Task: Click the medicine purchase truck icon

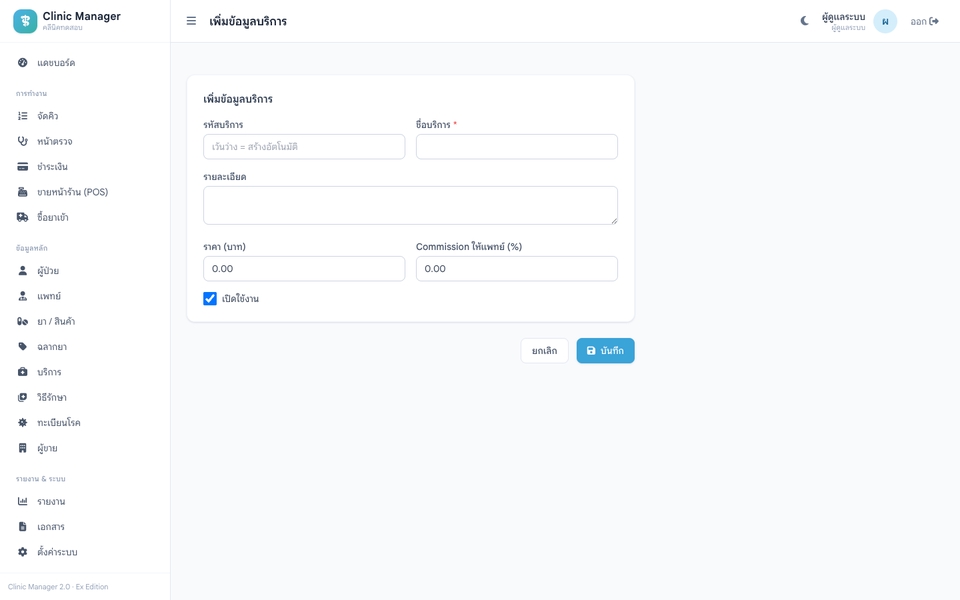Action: coord(23,217)
